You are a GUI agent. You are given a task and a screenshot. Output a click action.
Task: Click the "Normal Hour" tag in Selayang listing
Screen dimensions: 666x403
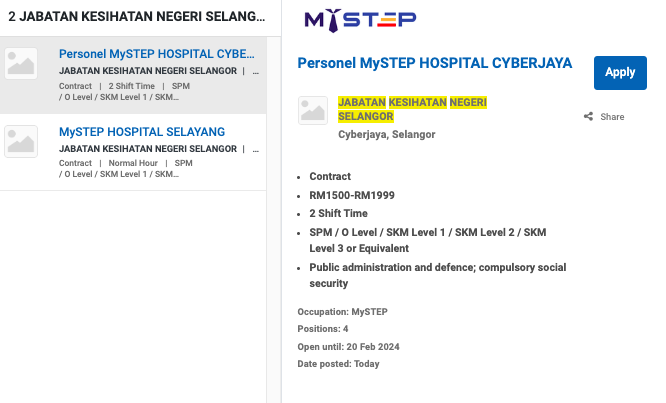pyautogui.click(x=133, y=163)
